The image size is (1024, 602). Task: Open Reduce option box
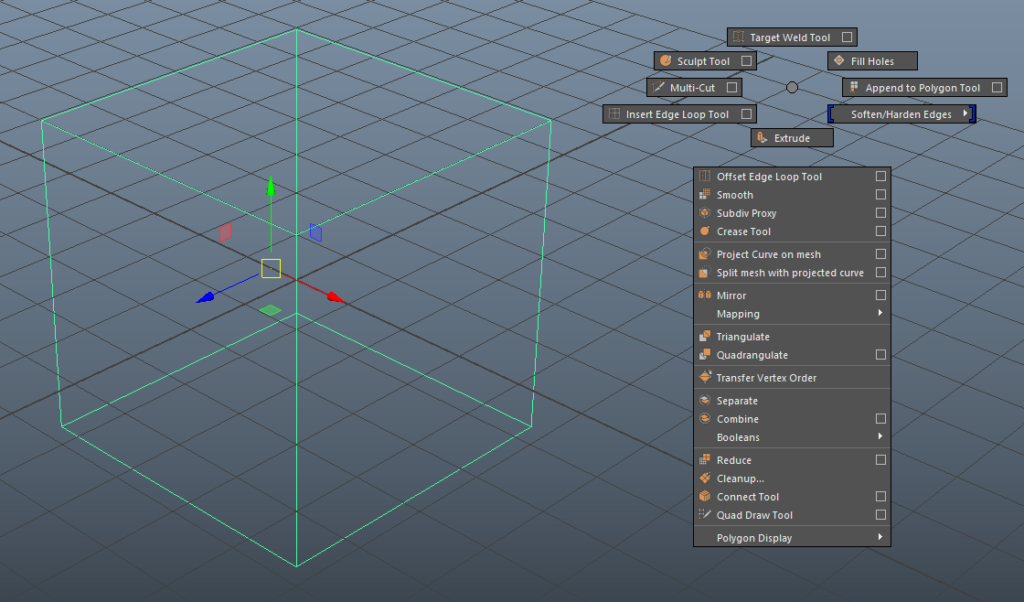pos(881,460)
